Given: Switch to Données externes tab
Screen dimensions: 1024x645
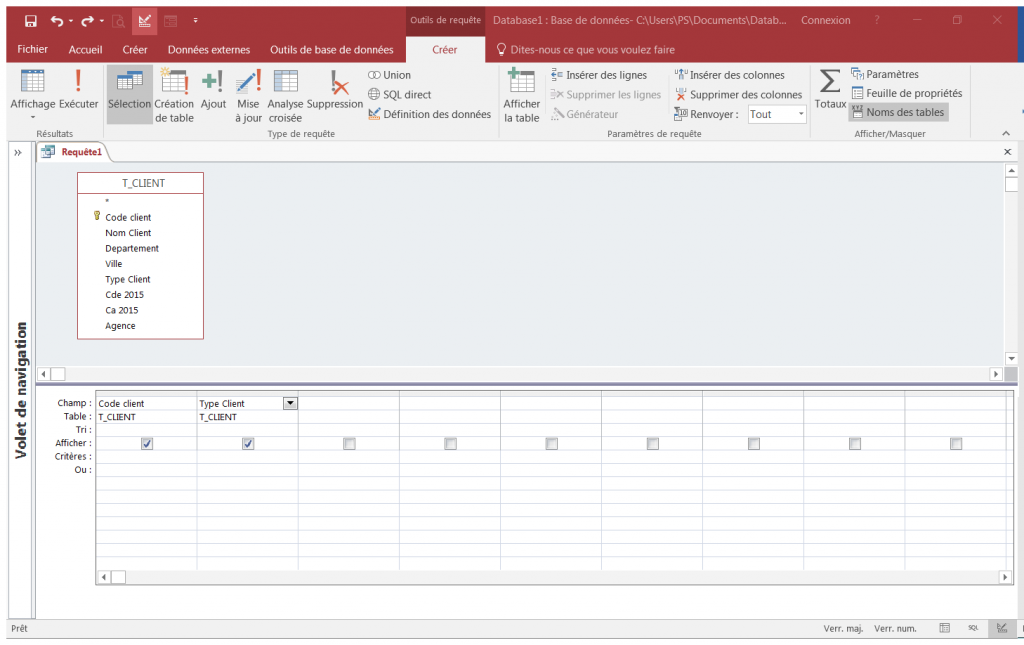Looking at the screenshot, I should [x=209, y=50].
